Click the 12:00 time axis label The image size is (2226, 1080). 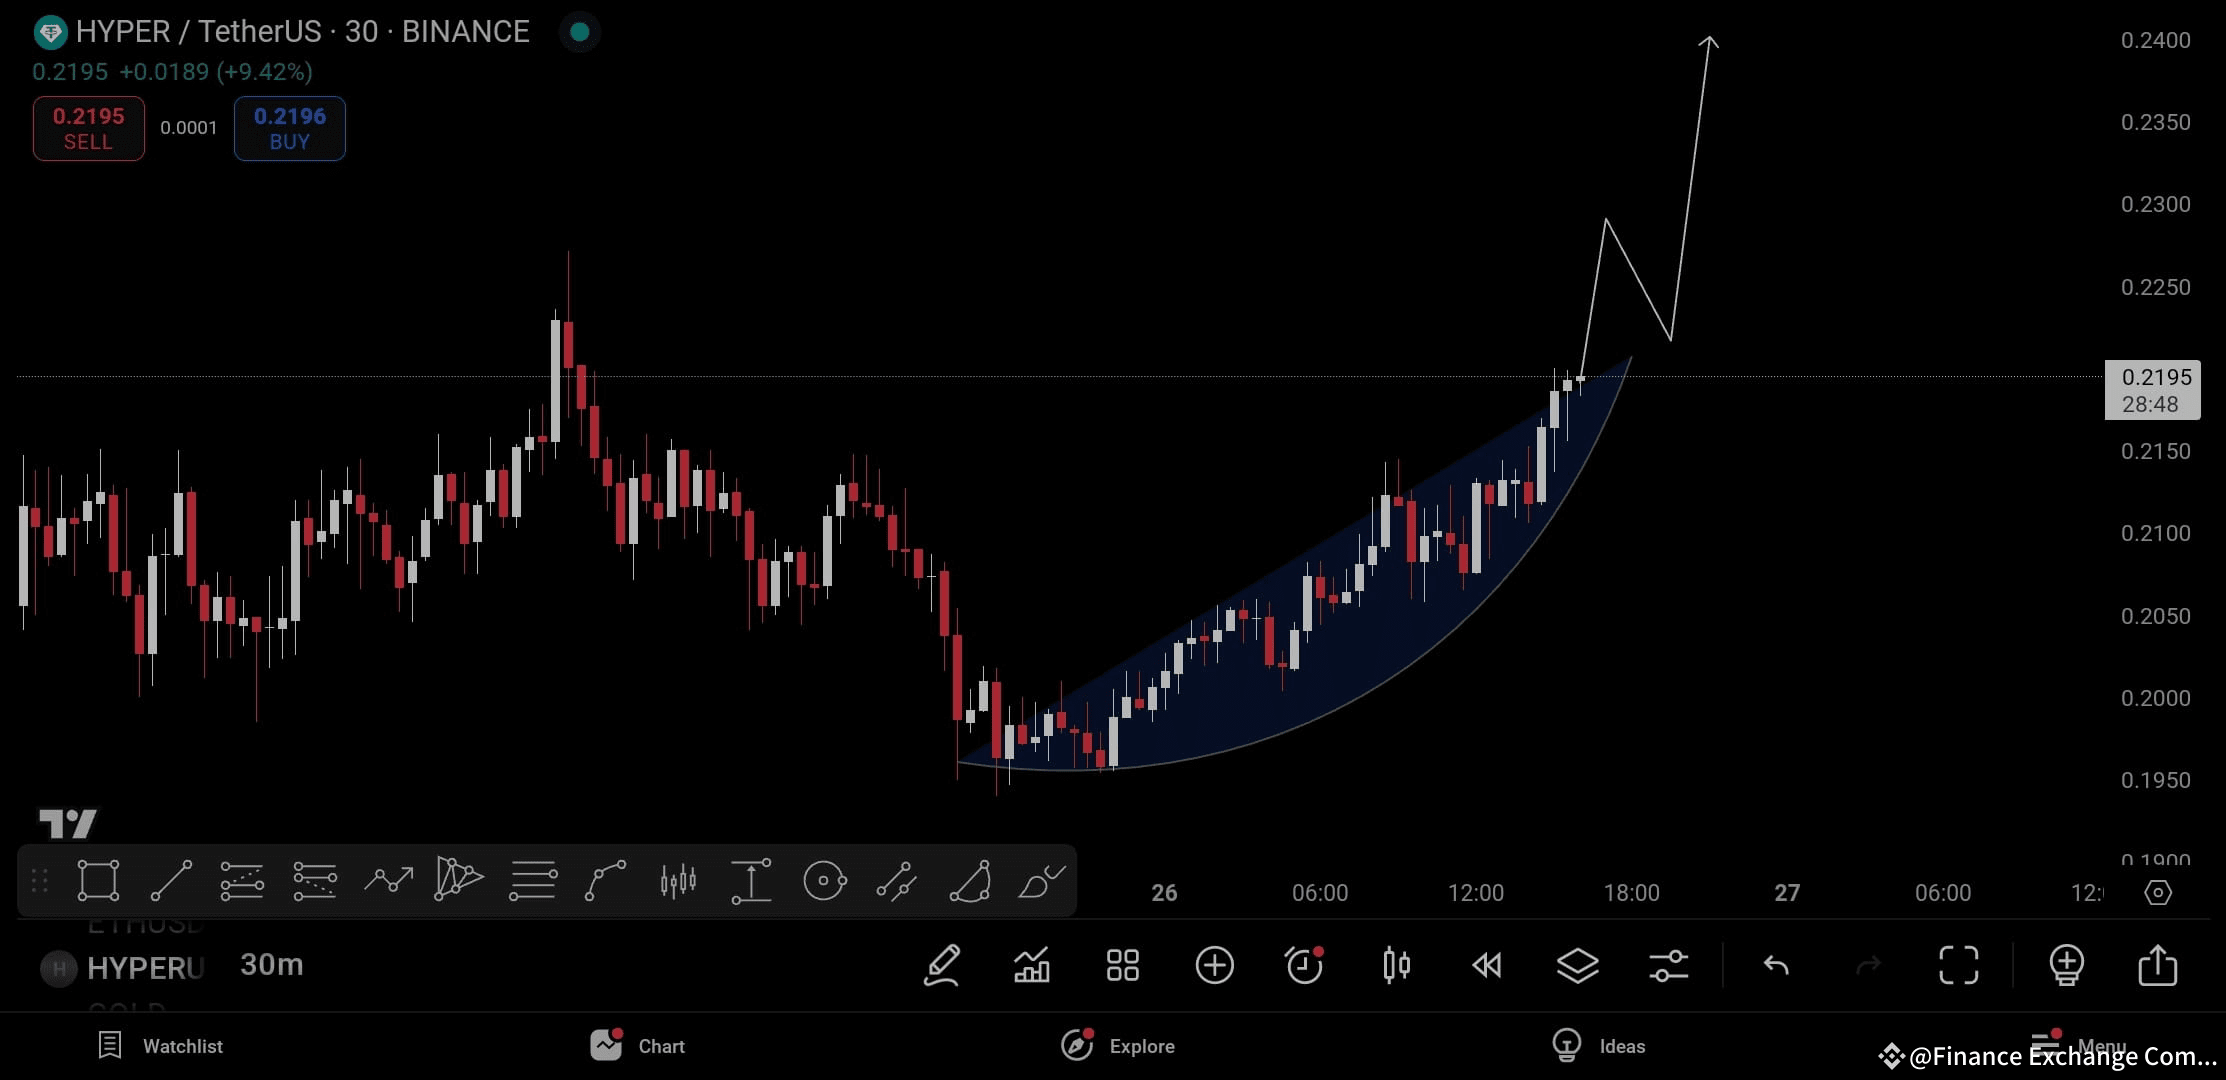1475,893
